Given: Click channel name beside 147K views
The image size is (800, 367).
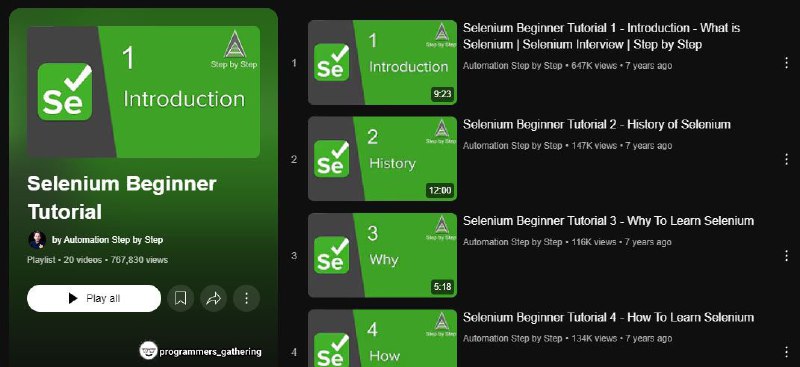Looking at the screenshot, I should [x=512, y=146].
